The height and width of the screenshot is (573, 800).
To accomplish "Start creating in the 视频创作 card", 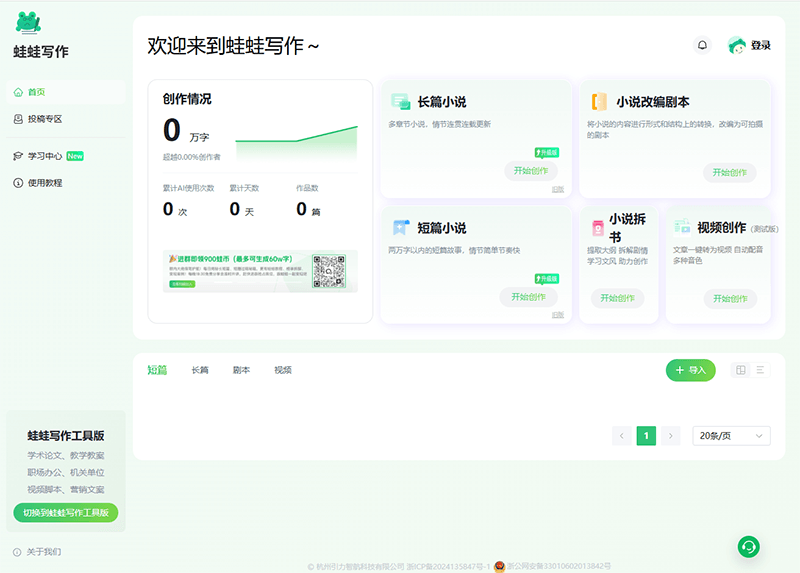I will (x=729, y=298).
